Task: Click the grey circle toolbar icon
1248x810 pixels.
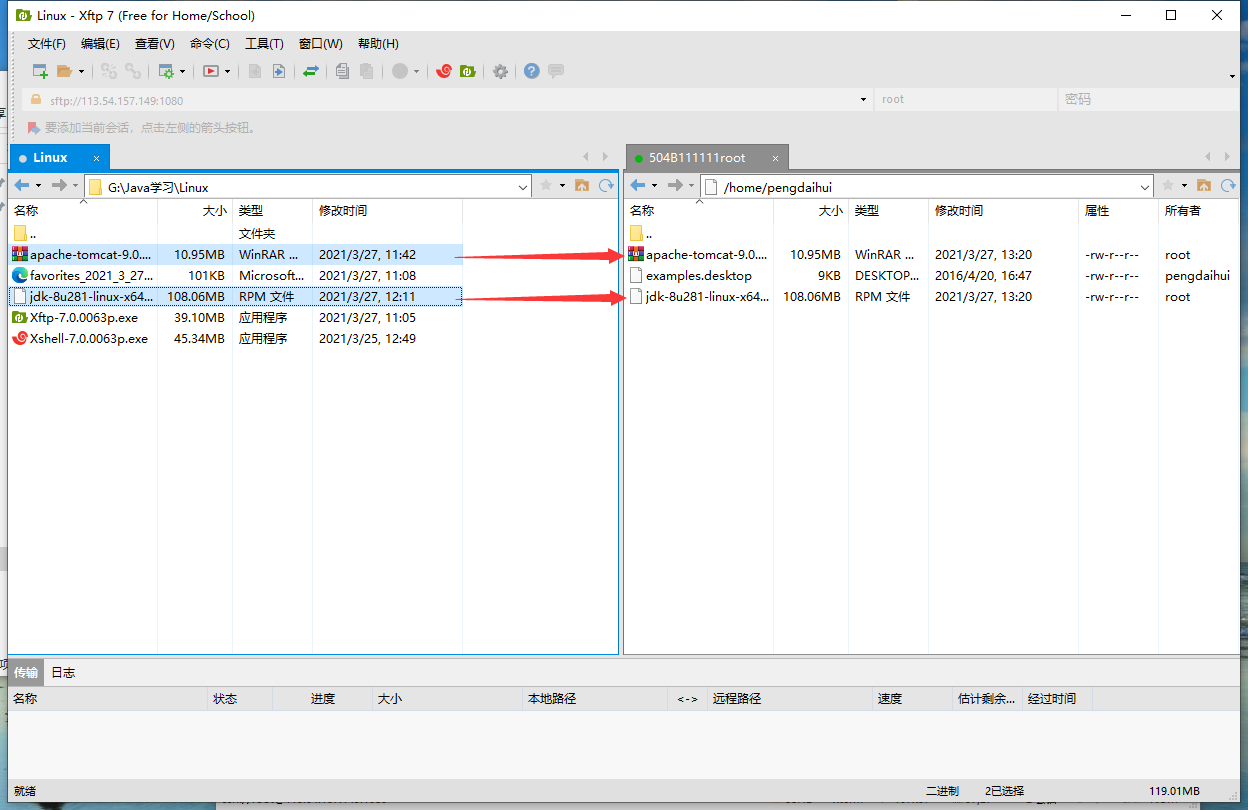Action: (400, 71)
